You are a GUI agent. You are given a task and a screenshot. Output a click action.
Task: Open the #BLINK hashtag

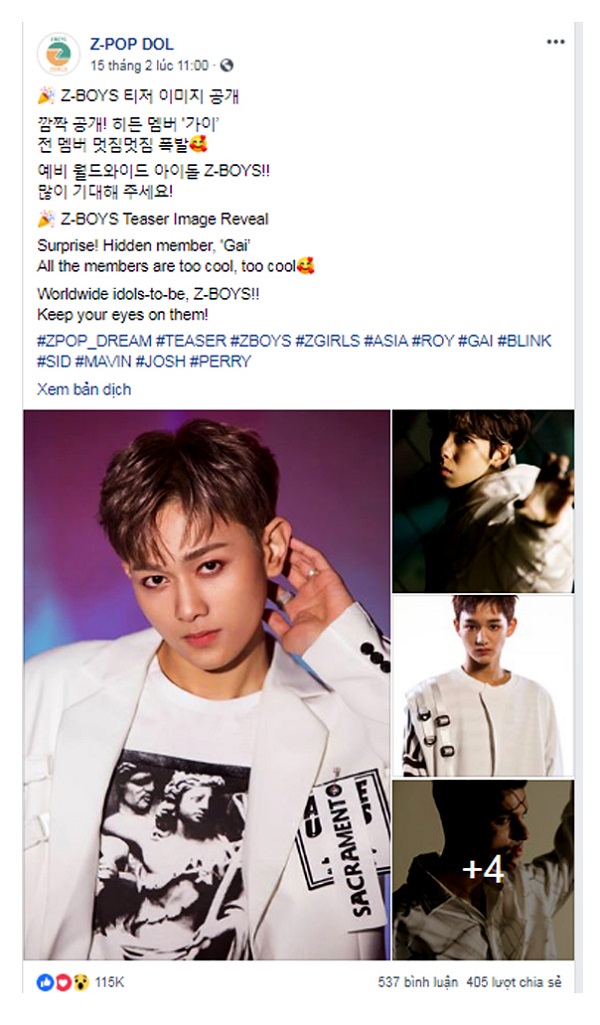tap(524, 341)
